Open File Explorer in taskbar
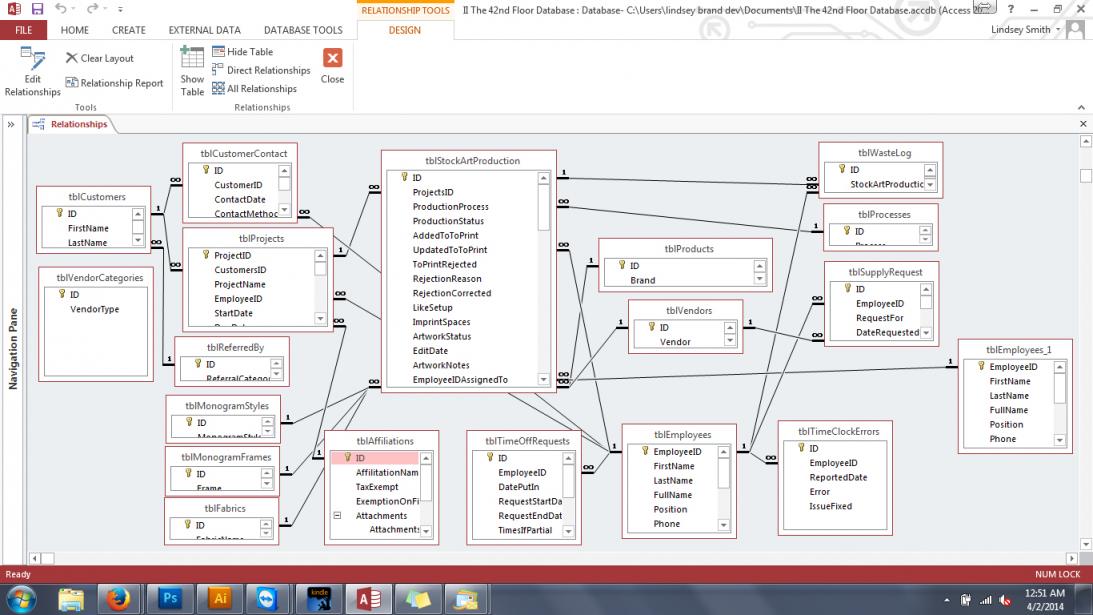Viewport: 1093px width, 615px height. (70, 599)
